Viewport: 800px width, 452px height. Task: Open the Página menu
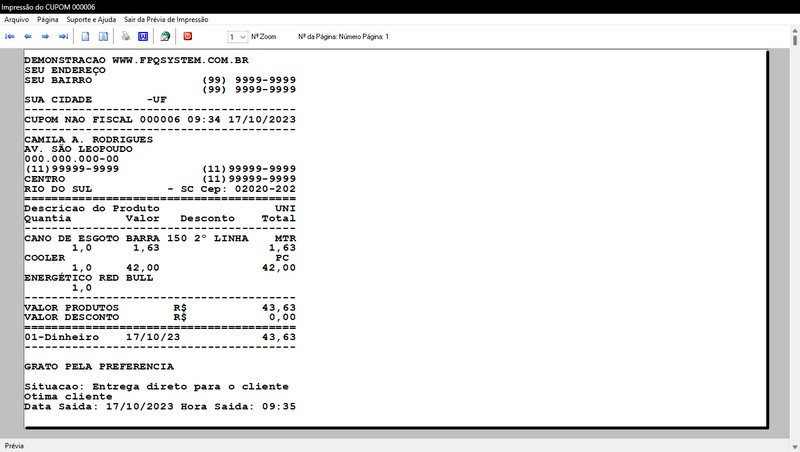(47, 19)
